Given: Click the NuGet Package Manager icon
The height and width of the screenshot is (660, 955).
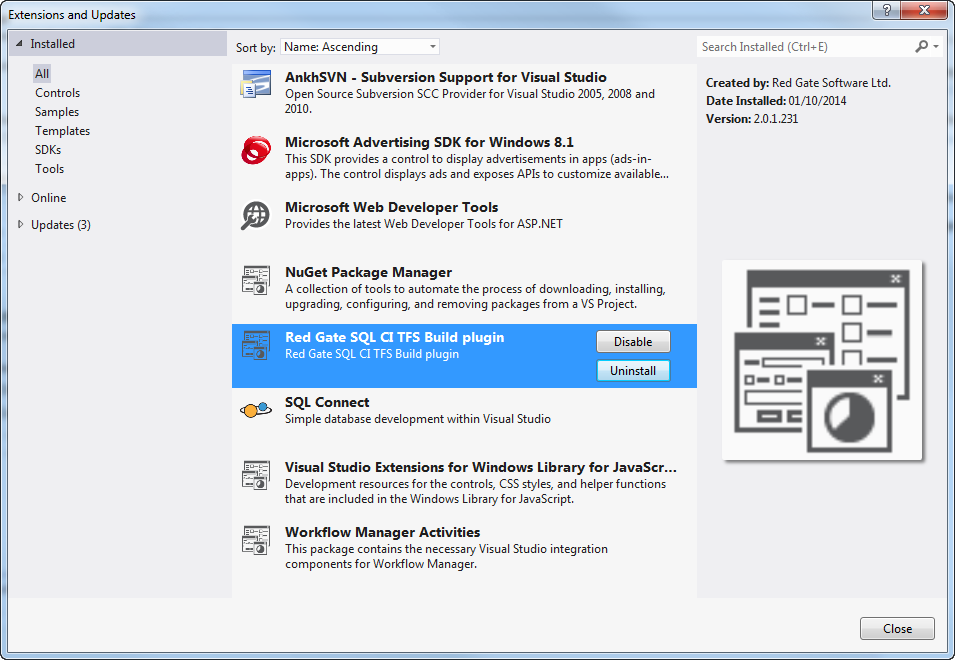Looking at the screenshot, I should [x=256, y=280].
